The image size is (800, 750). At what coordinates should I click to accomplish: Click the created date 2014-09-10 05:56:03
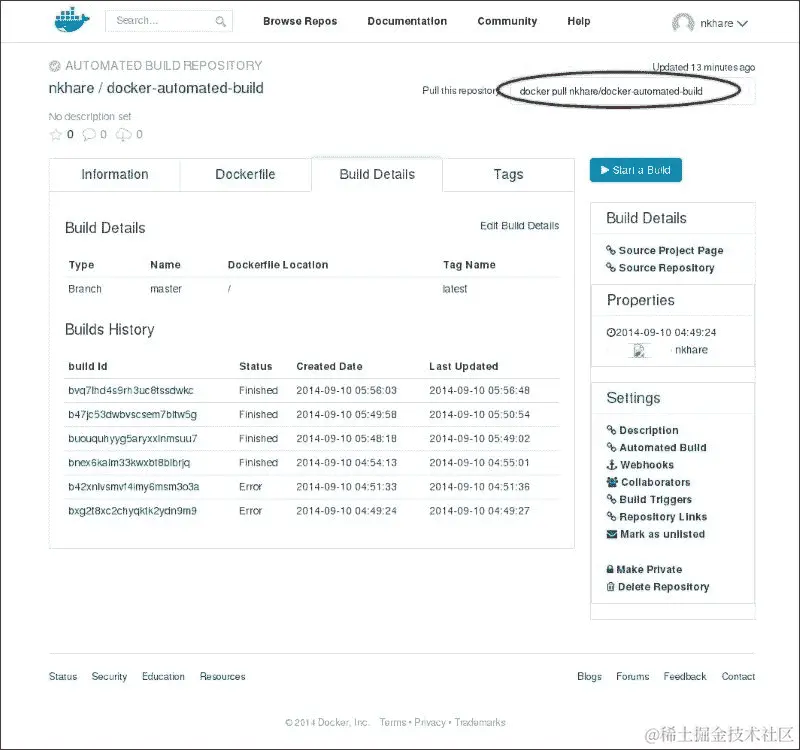coord(346,390)
